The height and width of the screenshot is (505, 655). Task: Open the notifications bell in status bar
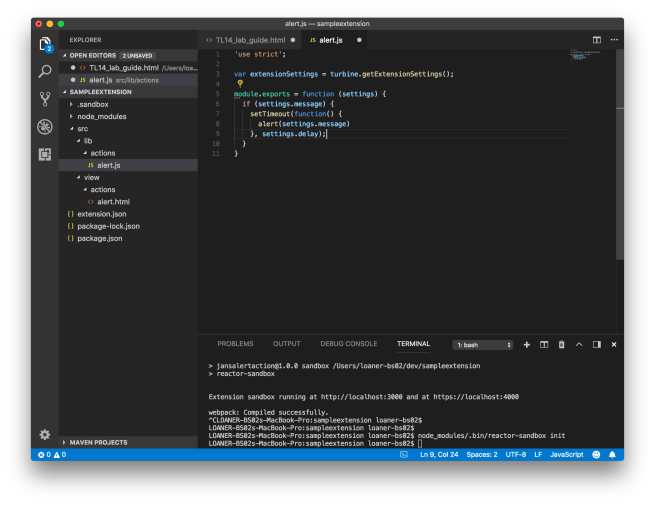(612, 455)
